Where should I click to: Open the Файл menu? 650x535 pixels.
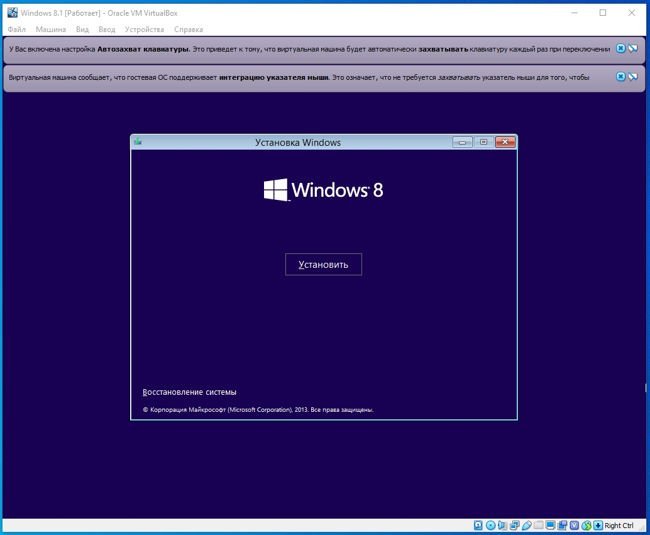17,29
